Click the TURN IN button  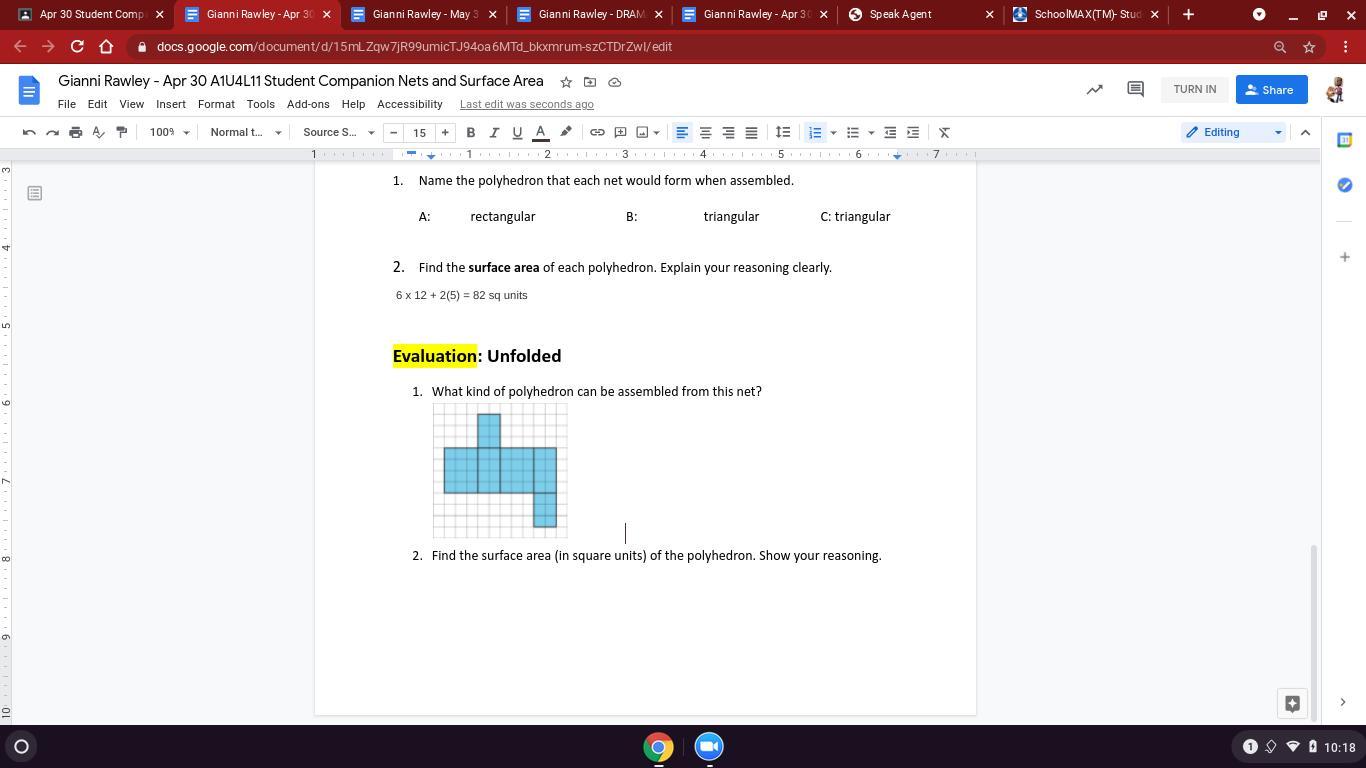click(1195, 89)
